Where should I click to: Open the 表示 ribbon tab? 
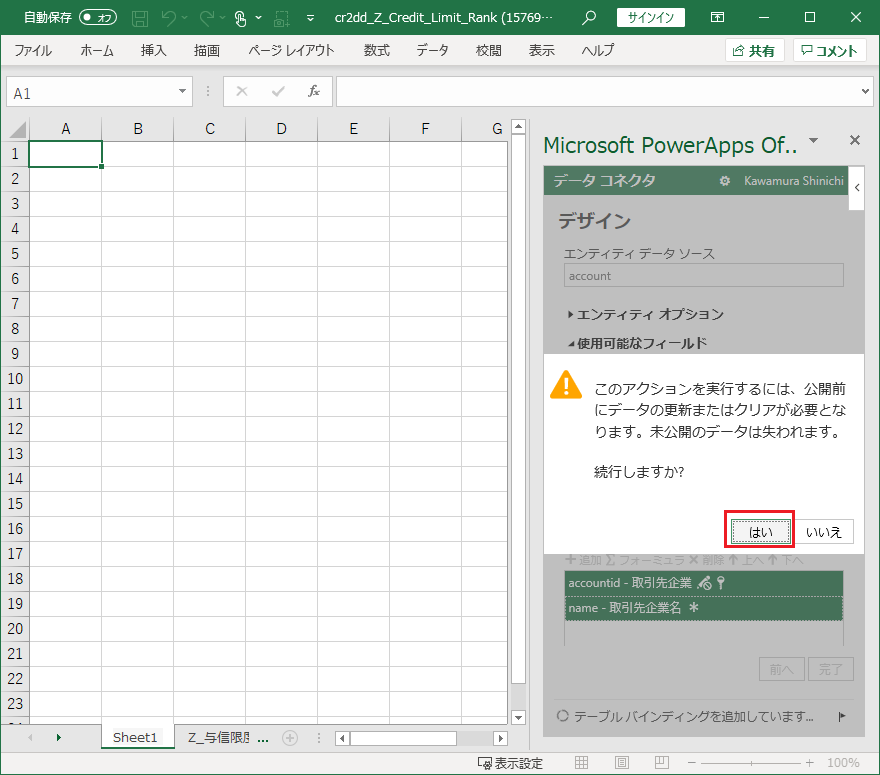pos(541,51)
